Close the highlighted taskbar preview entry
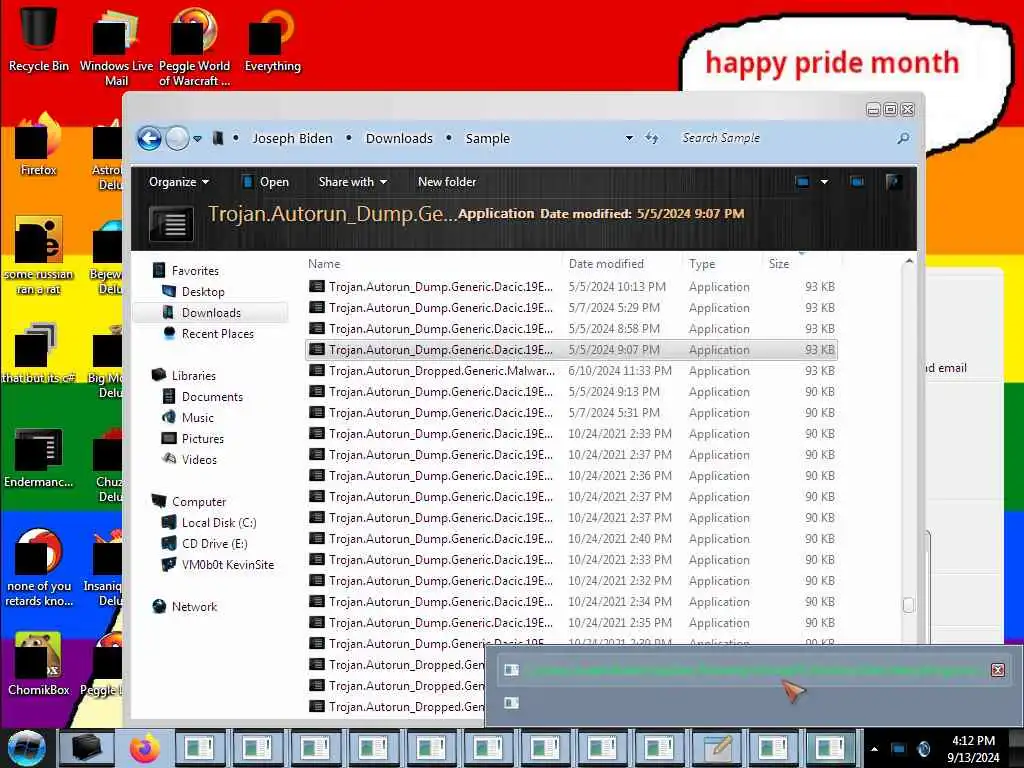Image resolution: width=1024 pixels, height=768 pixels. click(997, 670)
